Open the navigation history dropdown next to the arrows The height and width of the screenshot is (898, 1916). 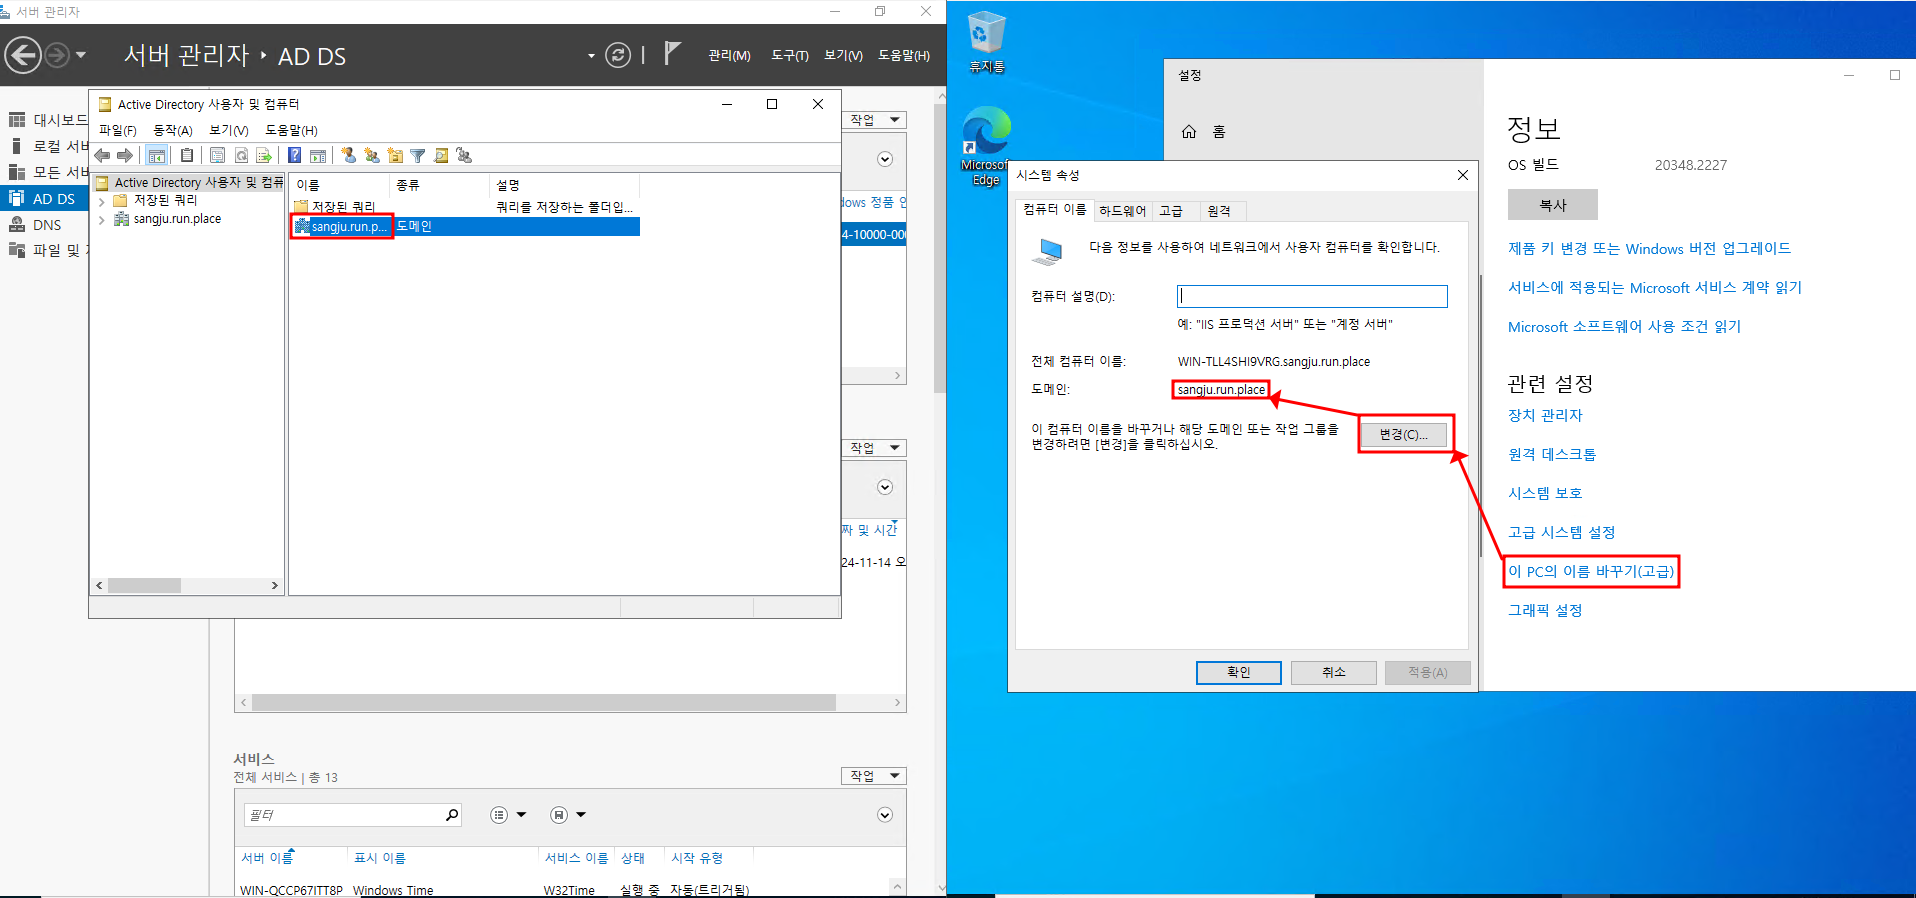(x=81, y=55)
